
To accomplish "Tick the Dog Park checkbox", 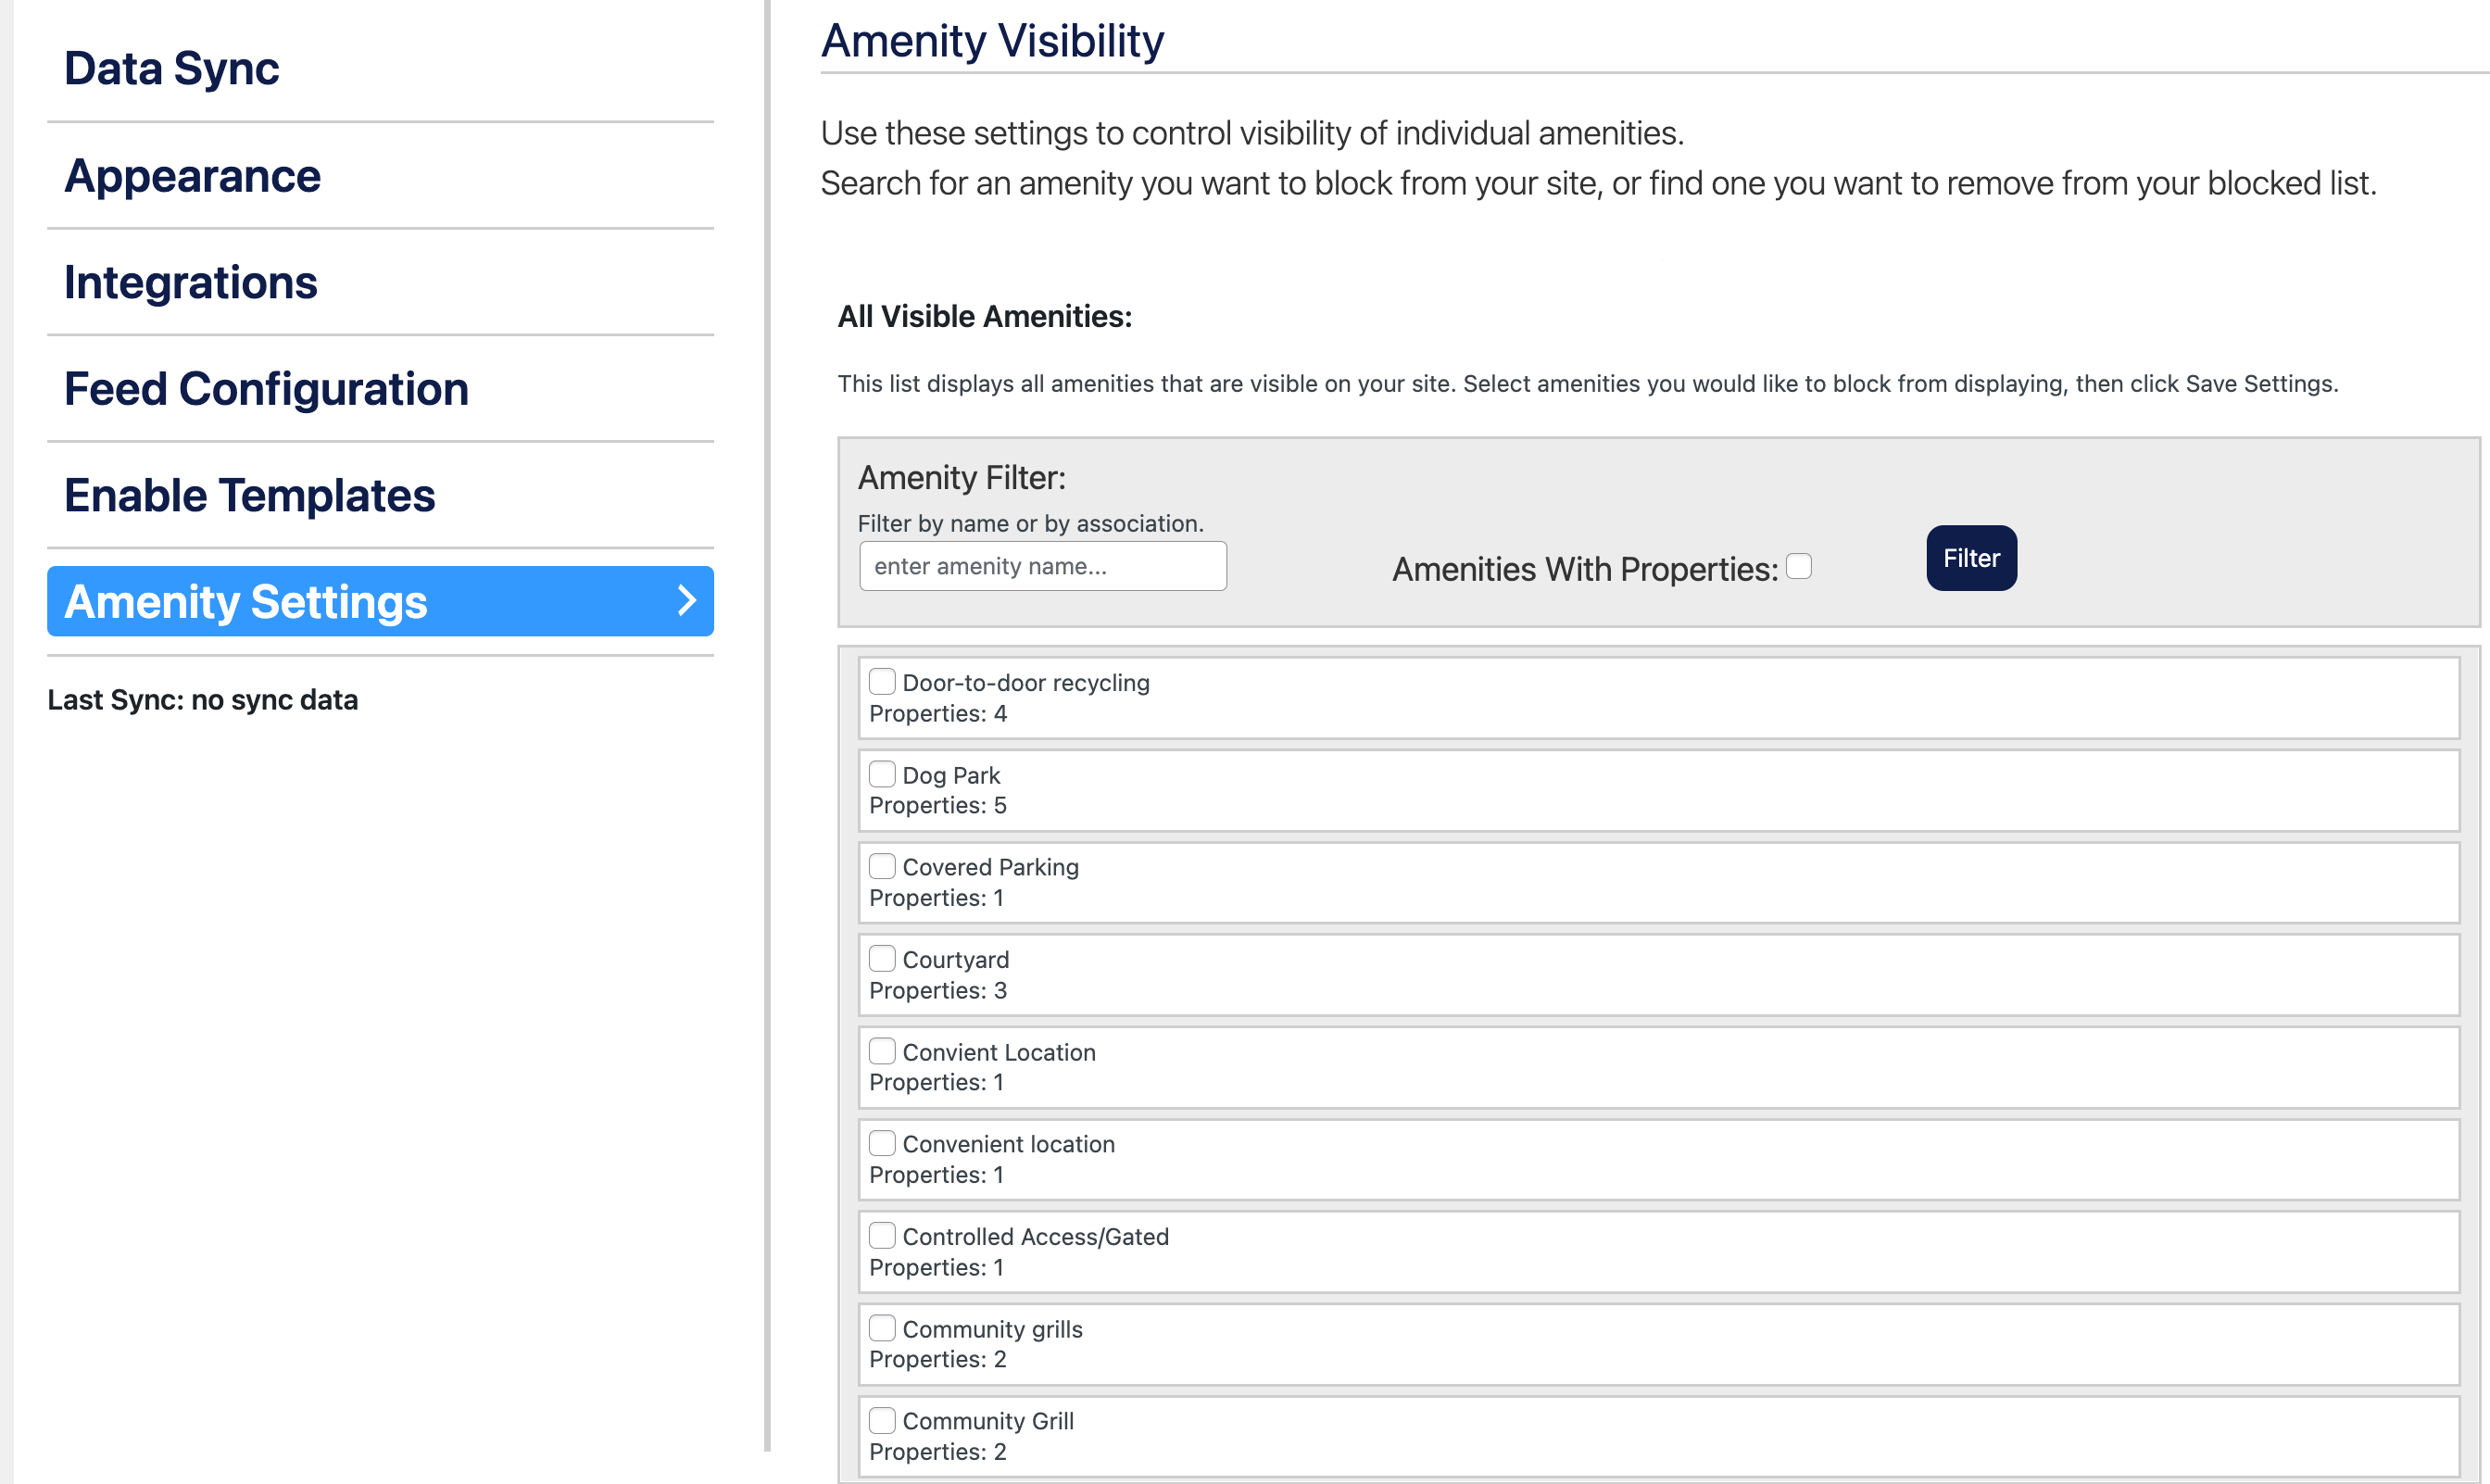I will pyautogui.click(x=882, y=775).
